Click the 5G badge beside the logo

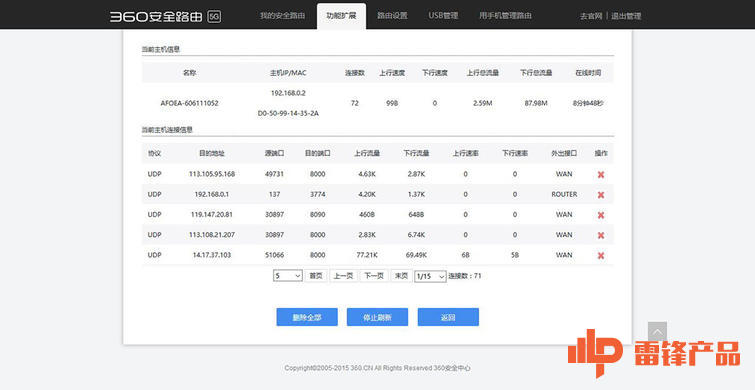(x=214, y=16)
